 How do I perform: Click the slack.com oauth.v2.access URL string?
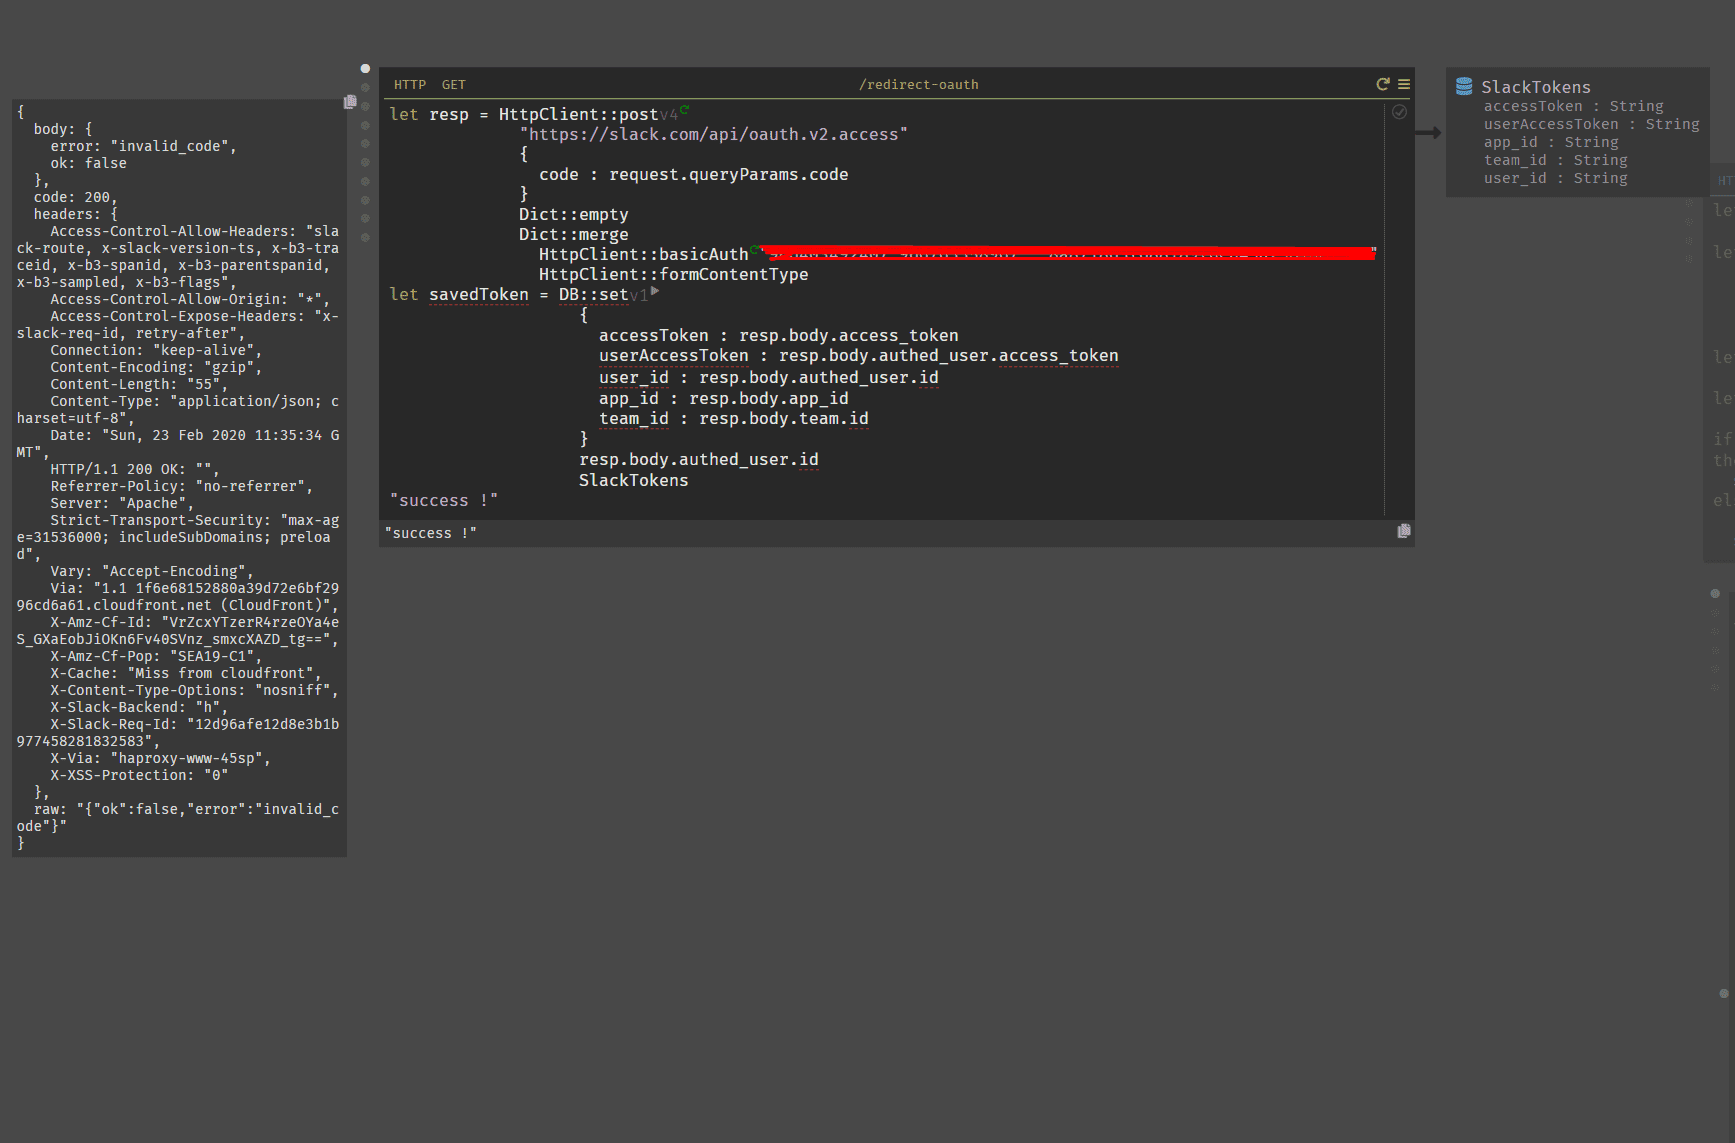pyautogui.click(x=714, y=134)
